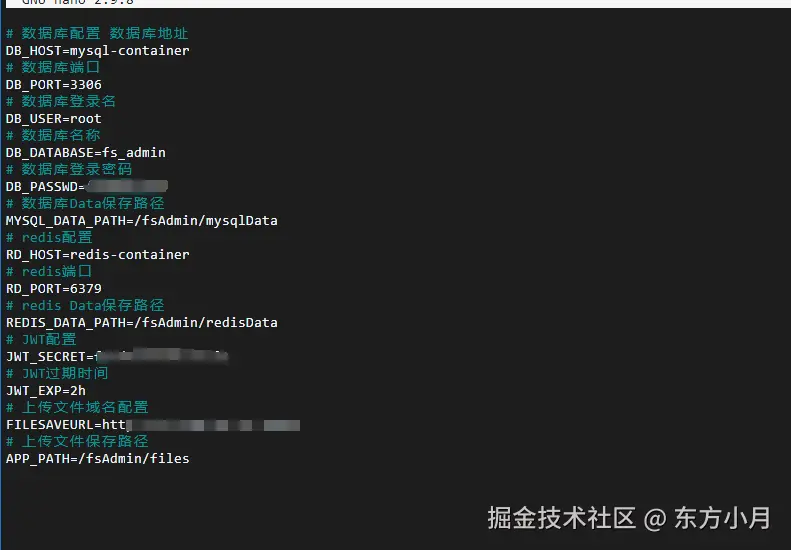Place cursor on RD_HOST=redis-container line
Screen dimensions: 791x550
click(97, 254)
